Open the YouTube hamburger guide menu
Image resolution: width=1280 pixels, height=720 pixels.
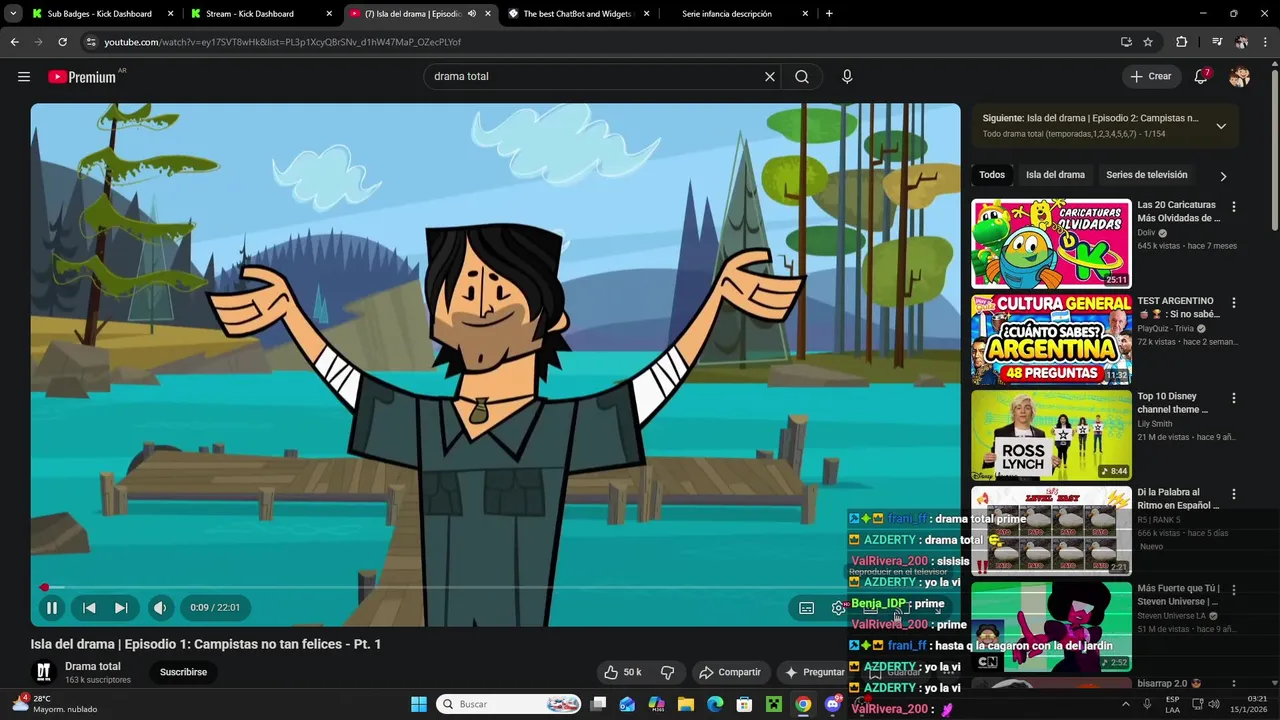[24, 77]
